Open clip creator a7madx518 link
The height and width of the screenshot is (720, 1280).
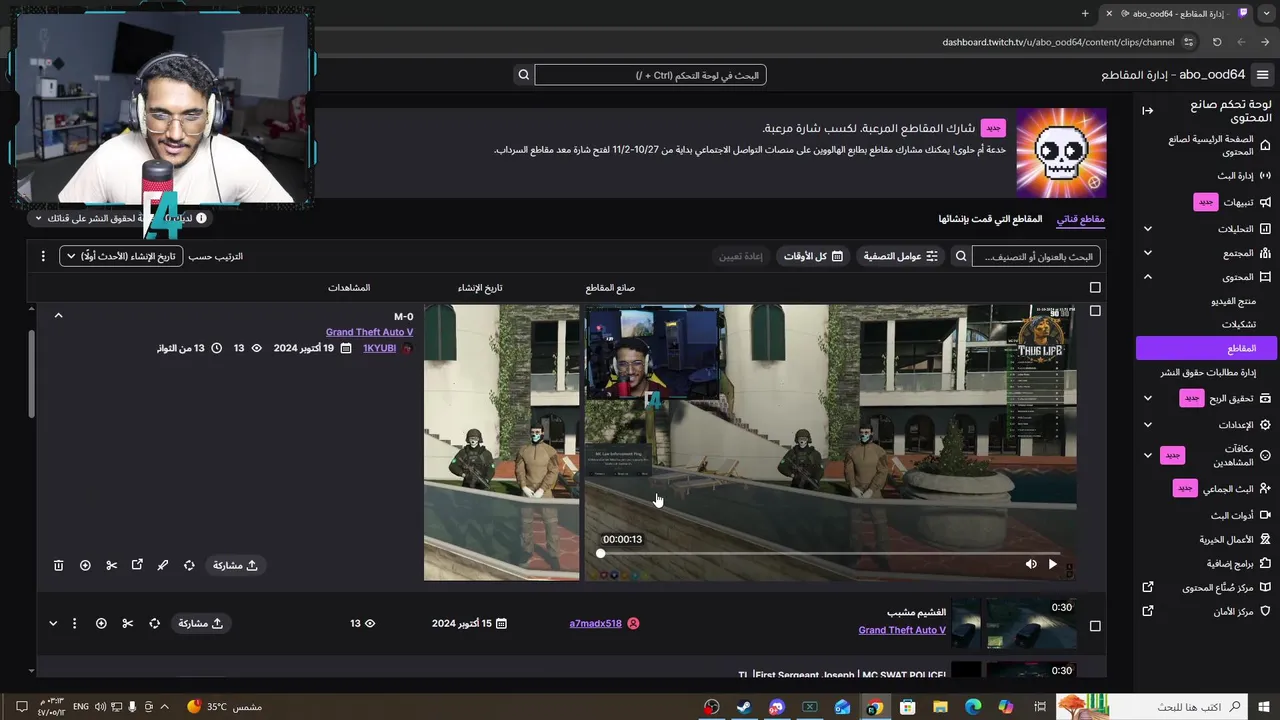[596, 623]
